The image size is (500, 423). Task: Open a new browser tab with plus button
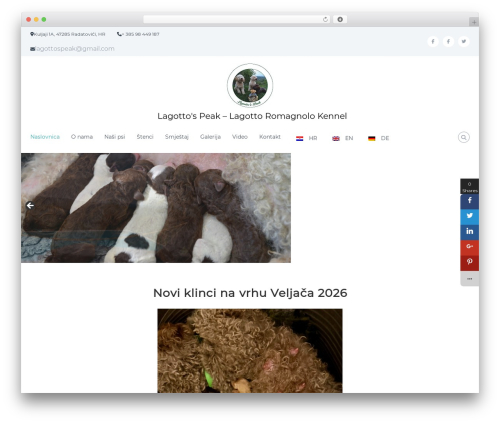tap(474, 22)
